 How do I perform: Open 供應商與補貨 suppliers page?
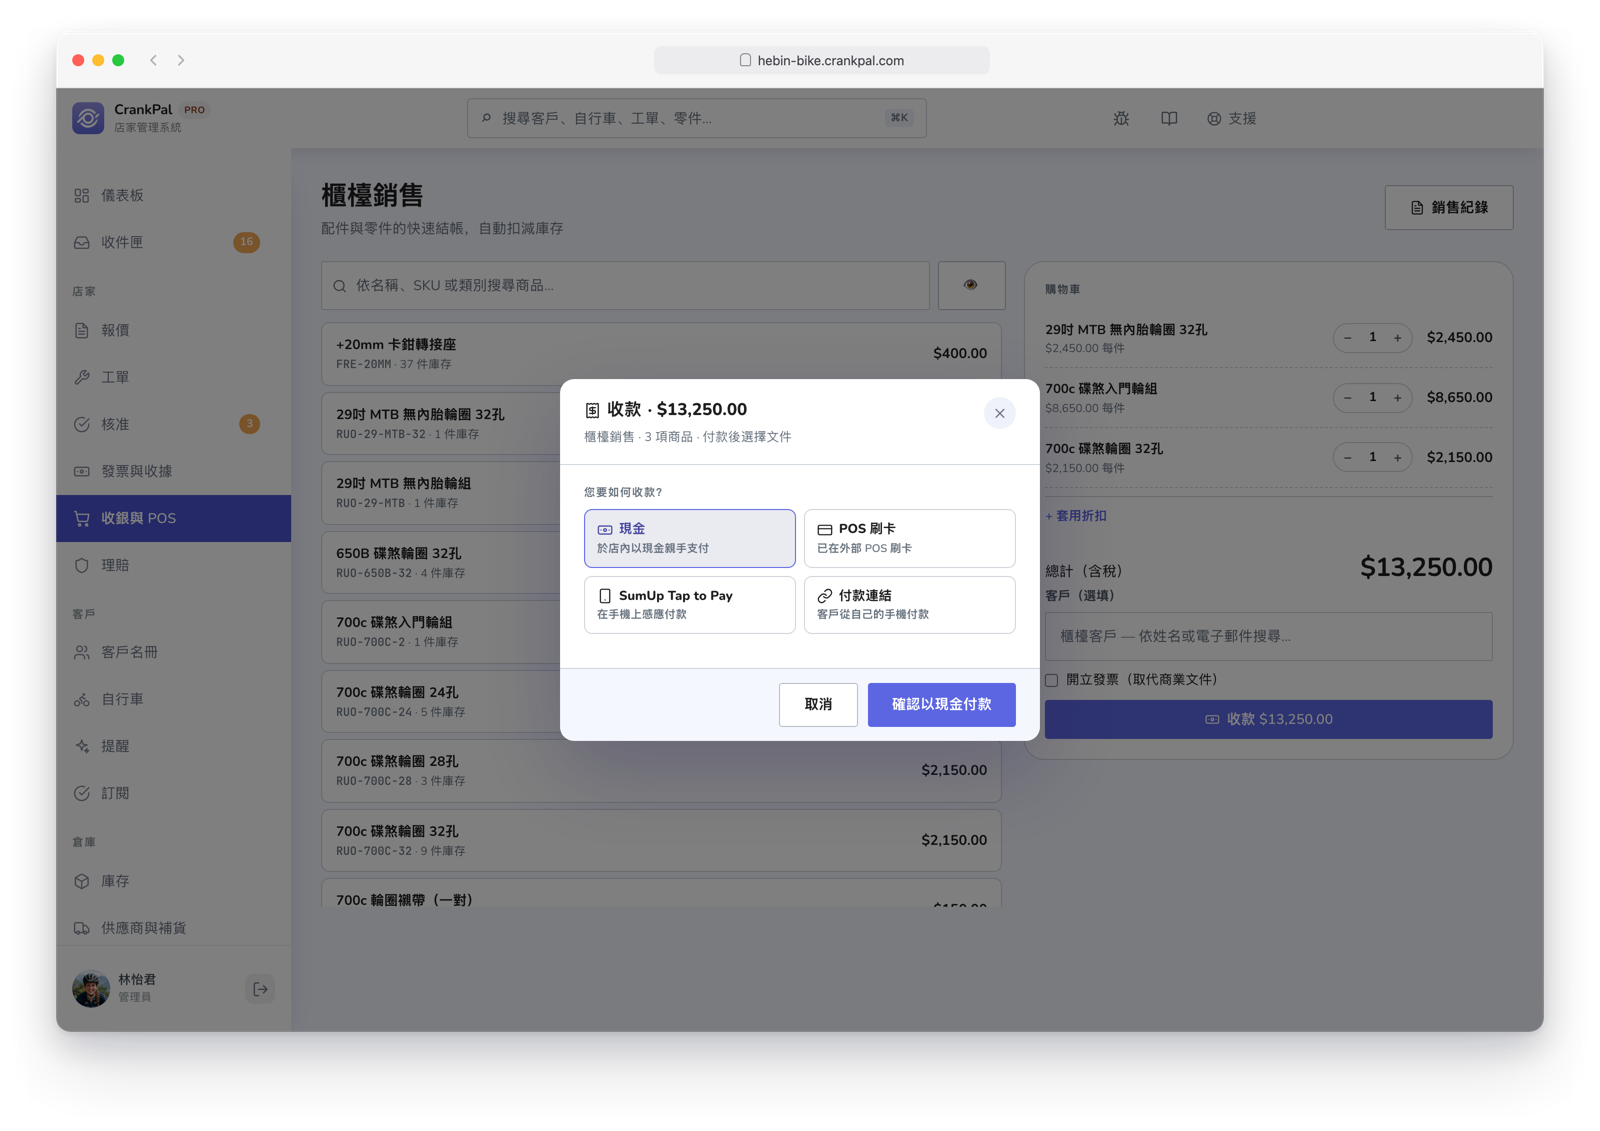coord(173,928)
